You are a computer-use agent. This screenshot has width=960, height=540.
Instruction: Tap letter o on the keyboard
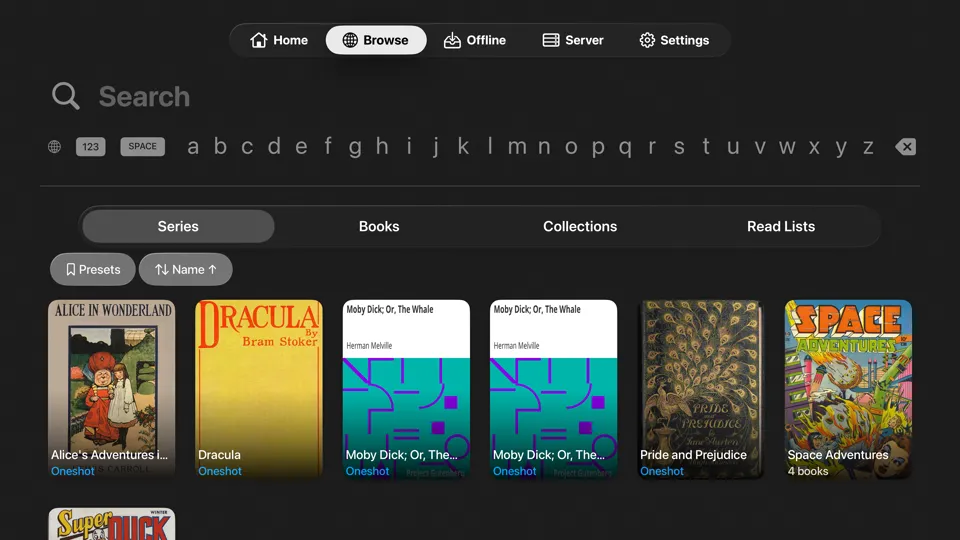pos(571,147)
